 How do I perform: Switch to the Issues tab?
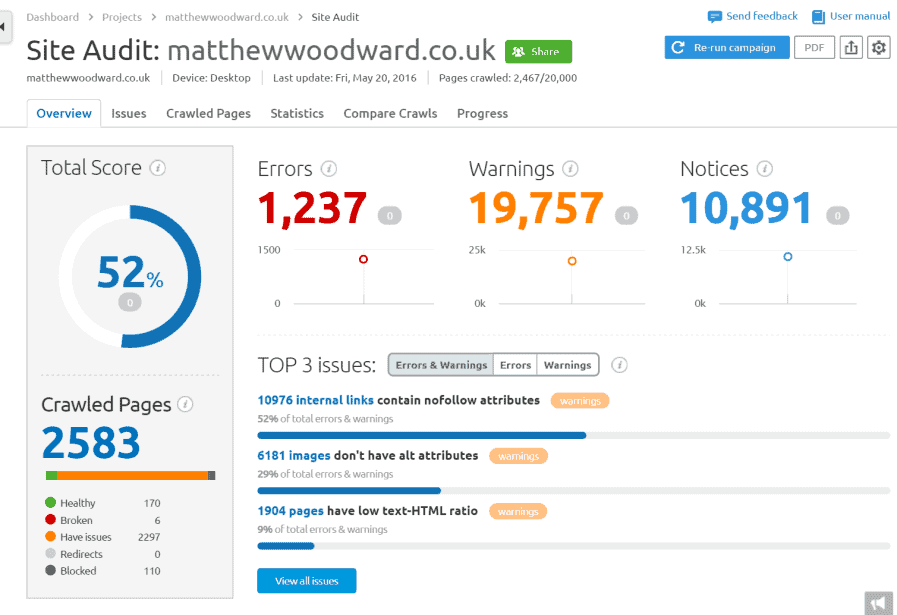(129, 113)
